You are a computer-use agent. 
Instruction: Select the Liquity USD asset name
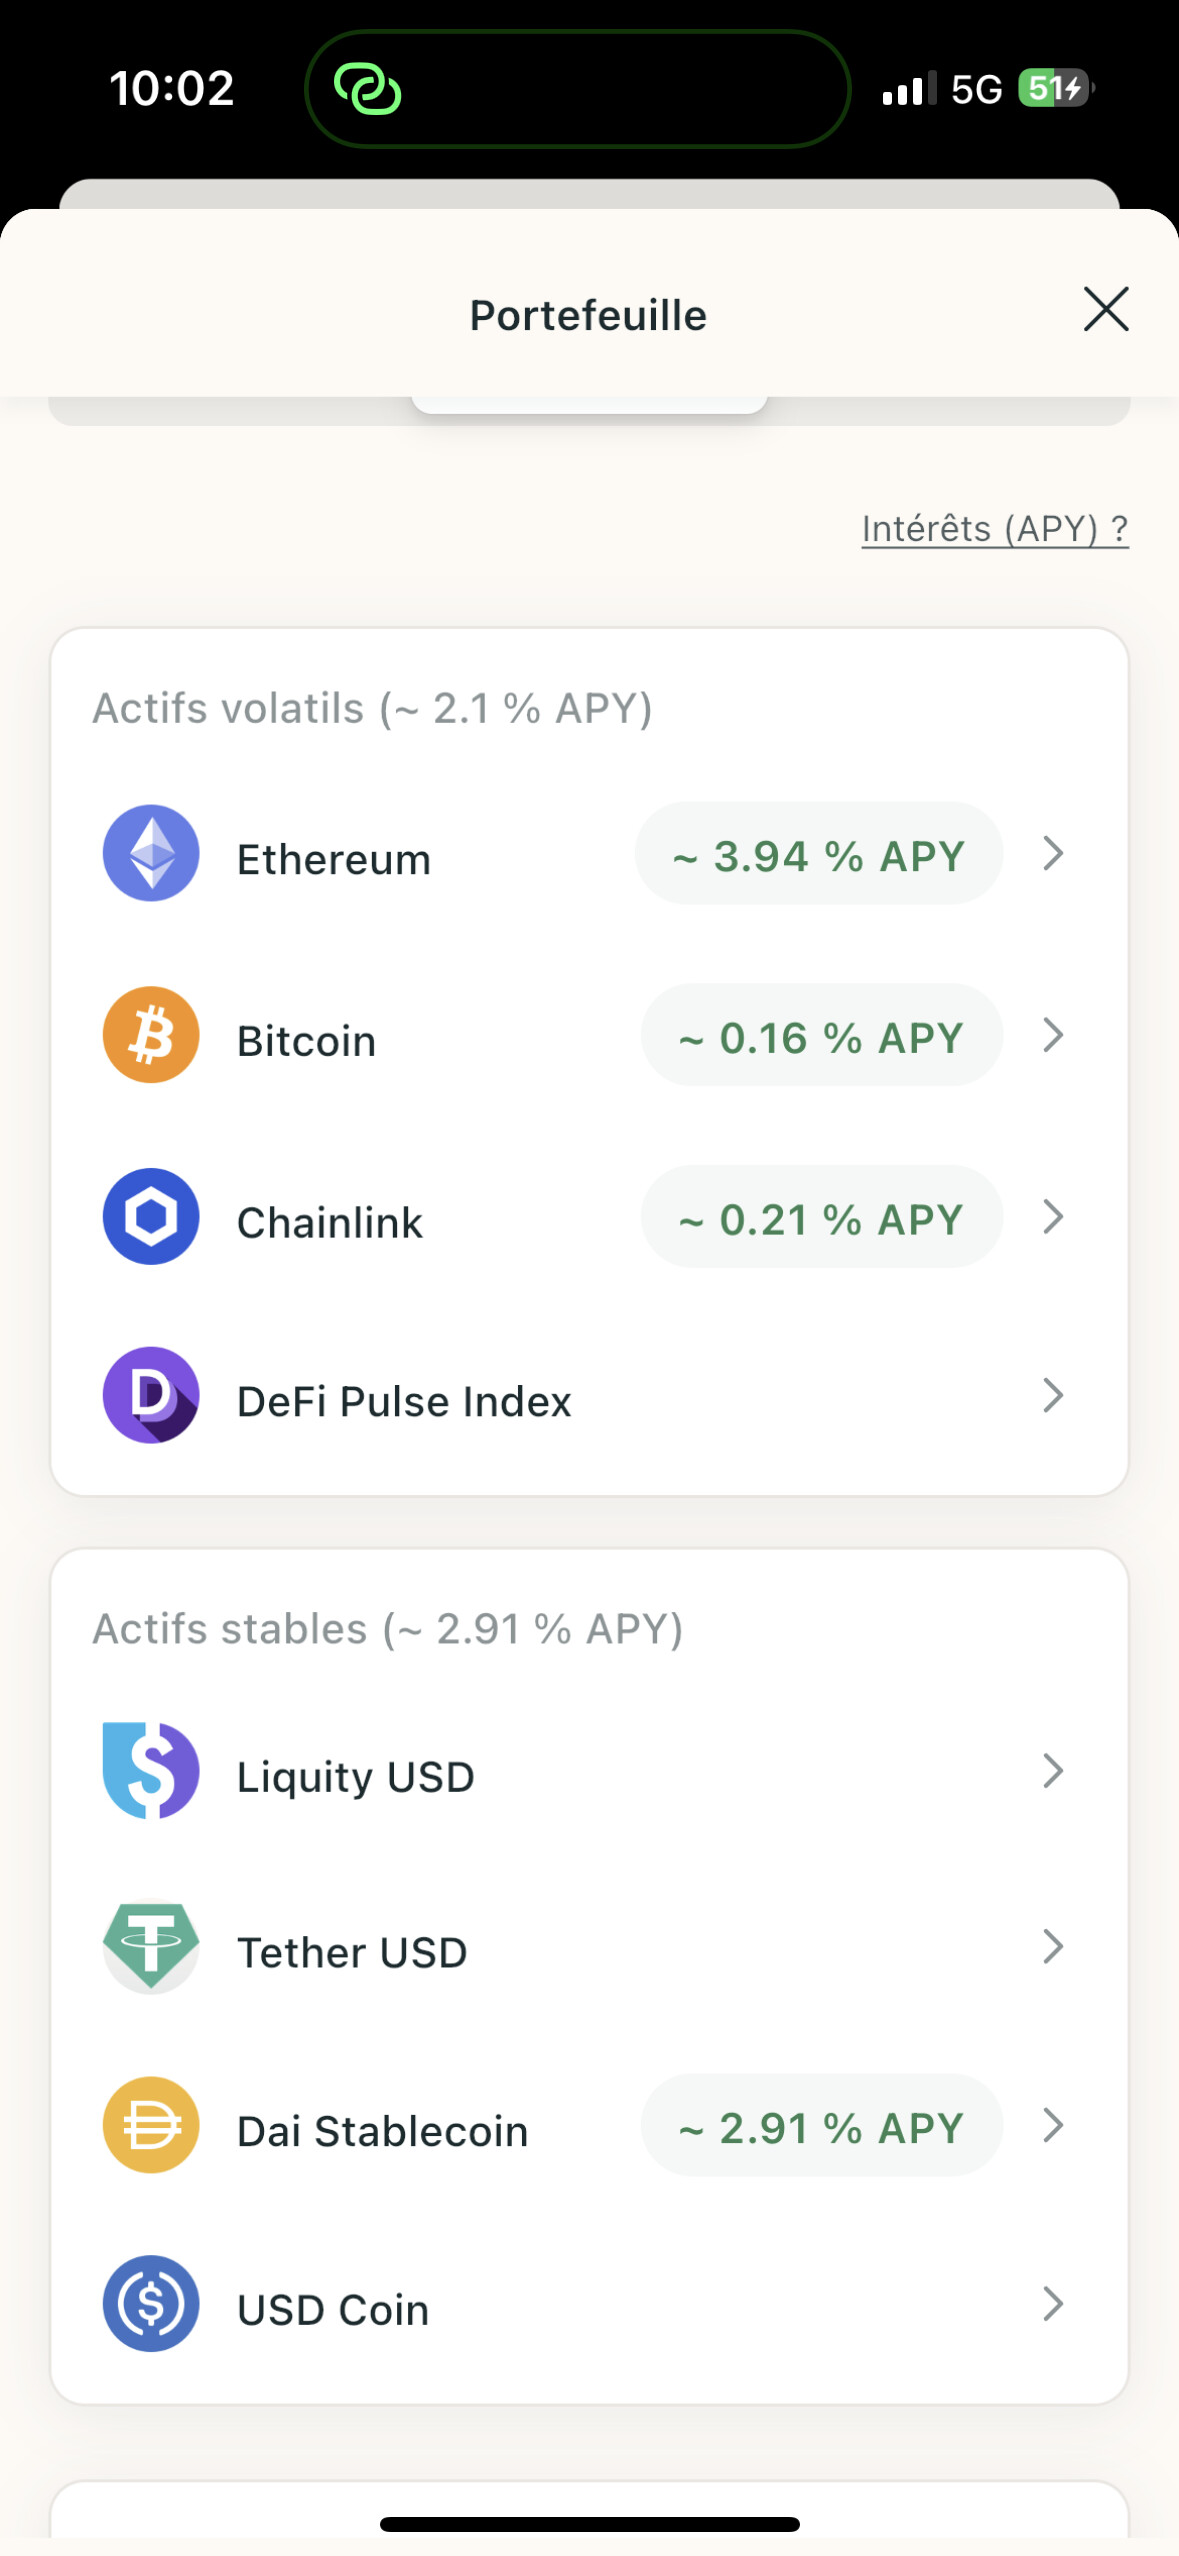(x=355, y=1777)
